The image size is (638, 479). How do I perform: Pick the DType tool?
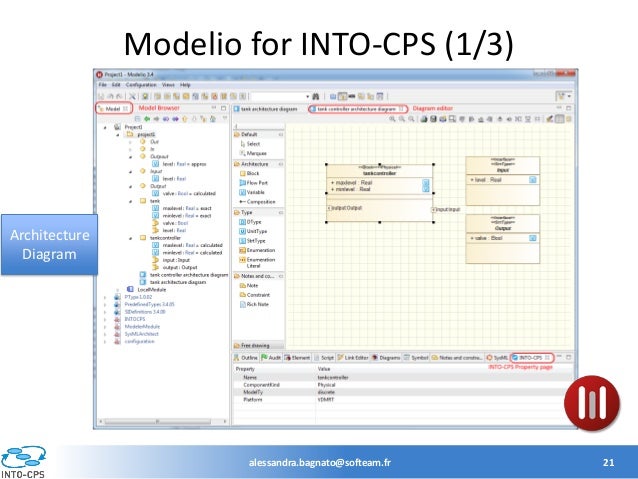[250, 222]
